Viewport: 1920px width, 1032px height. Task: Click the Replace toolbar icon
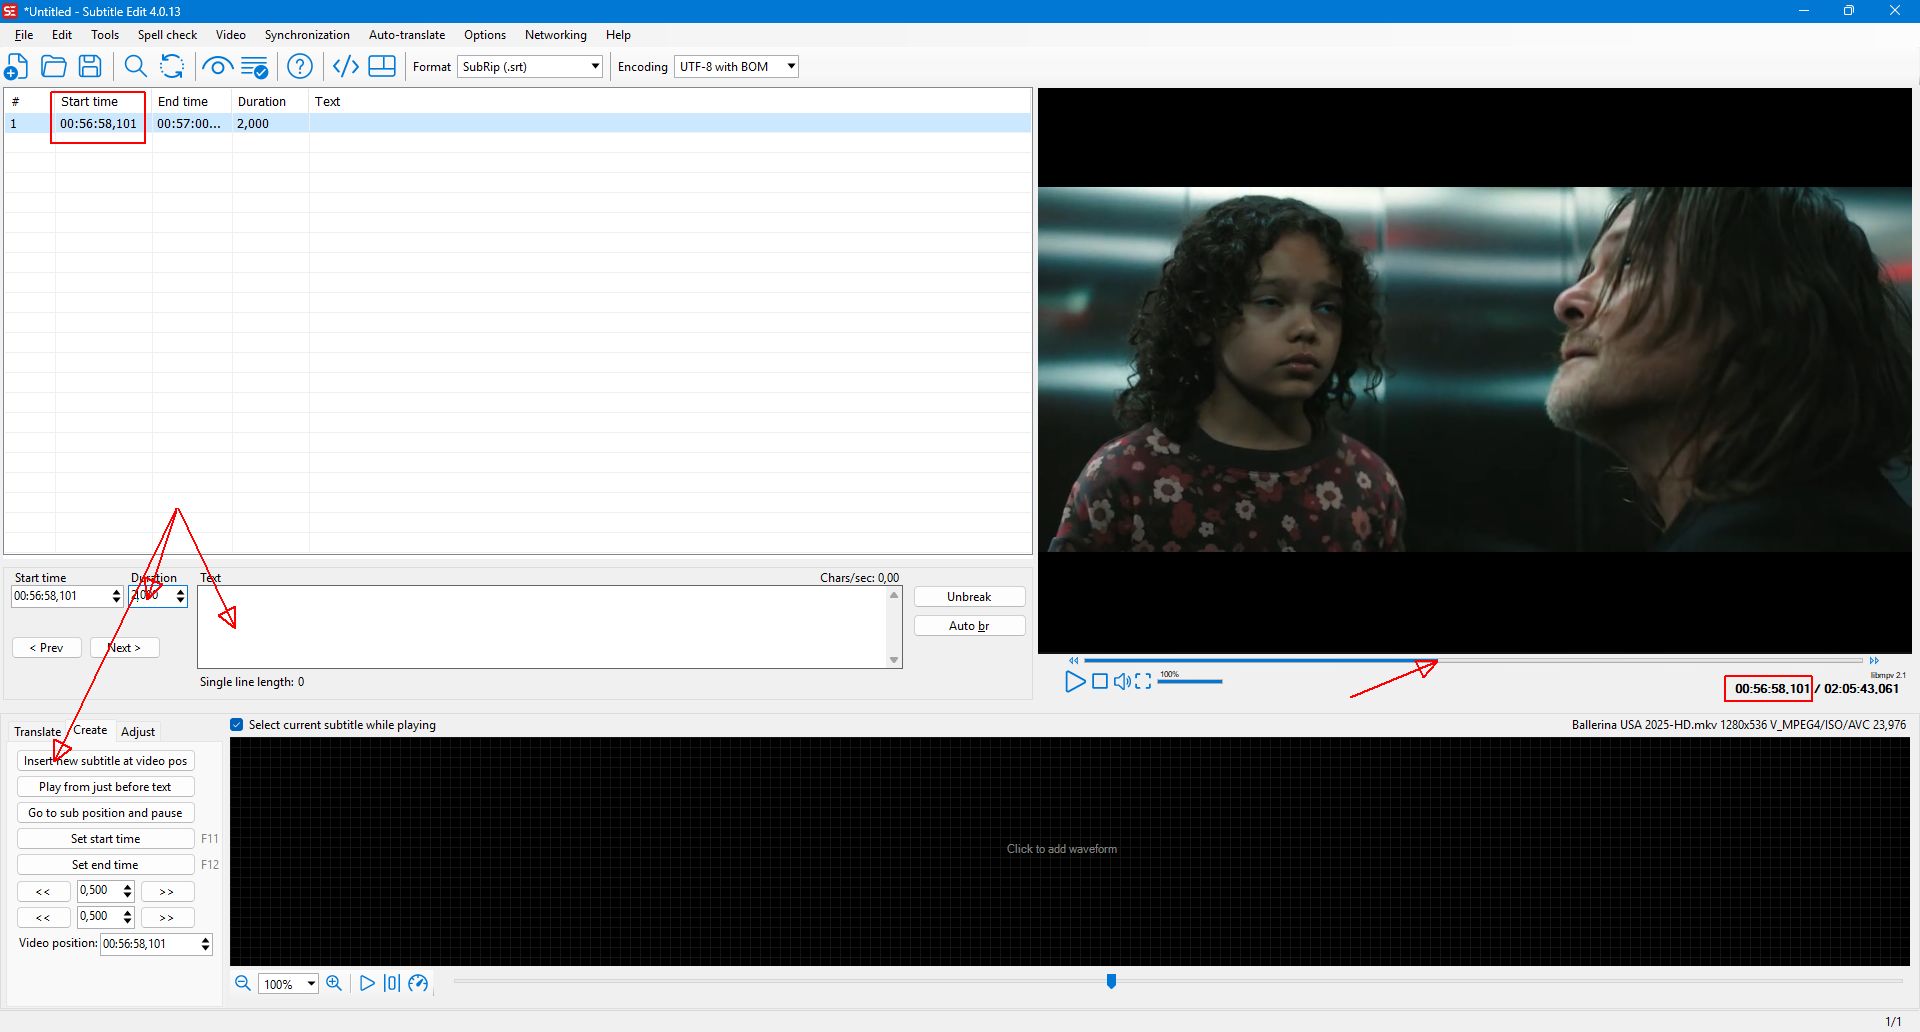(172, 67)
